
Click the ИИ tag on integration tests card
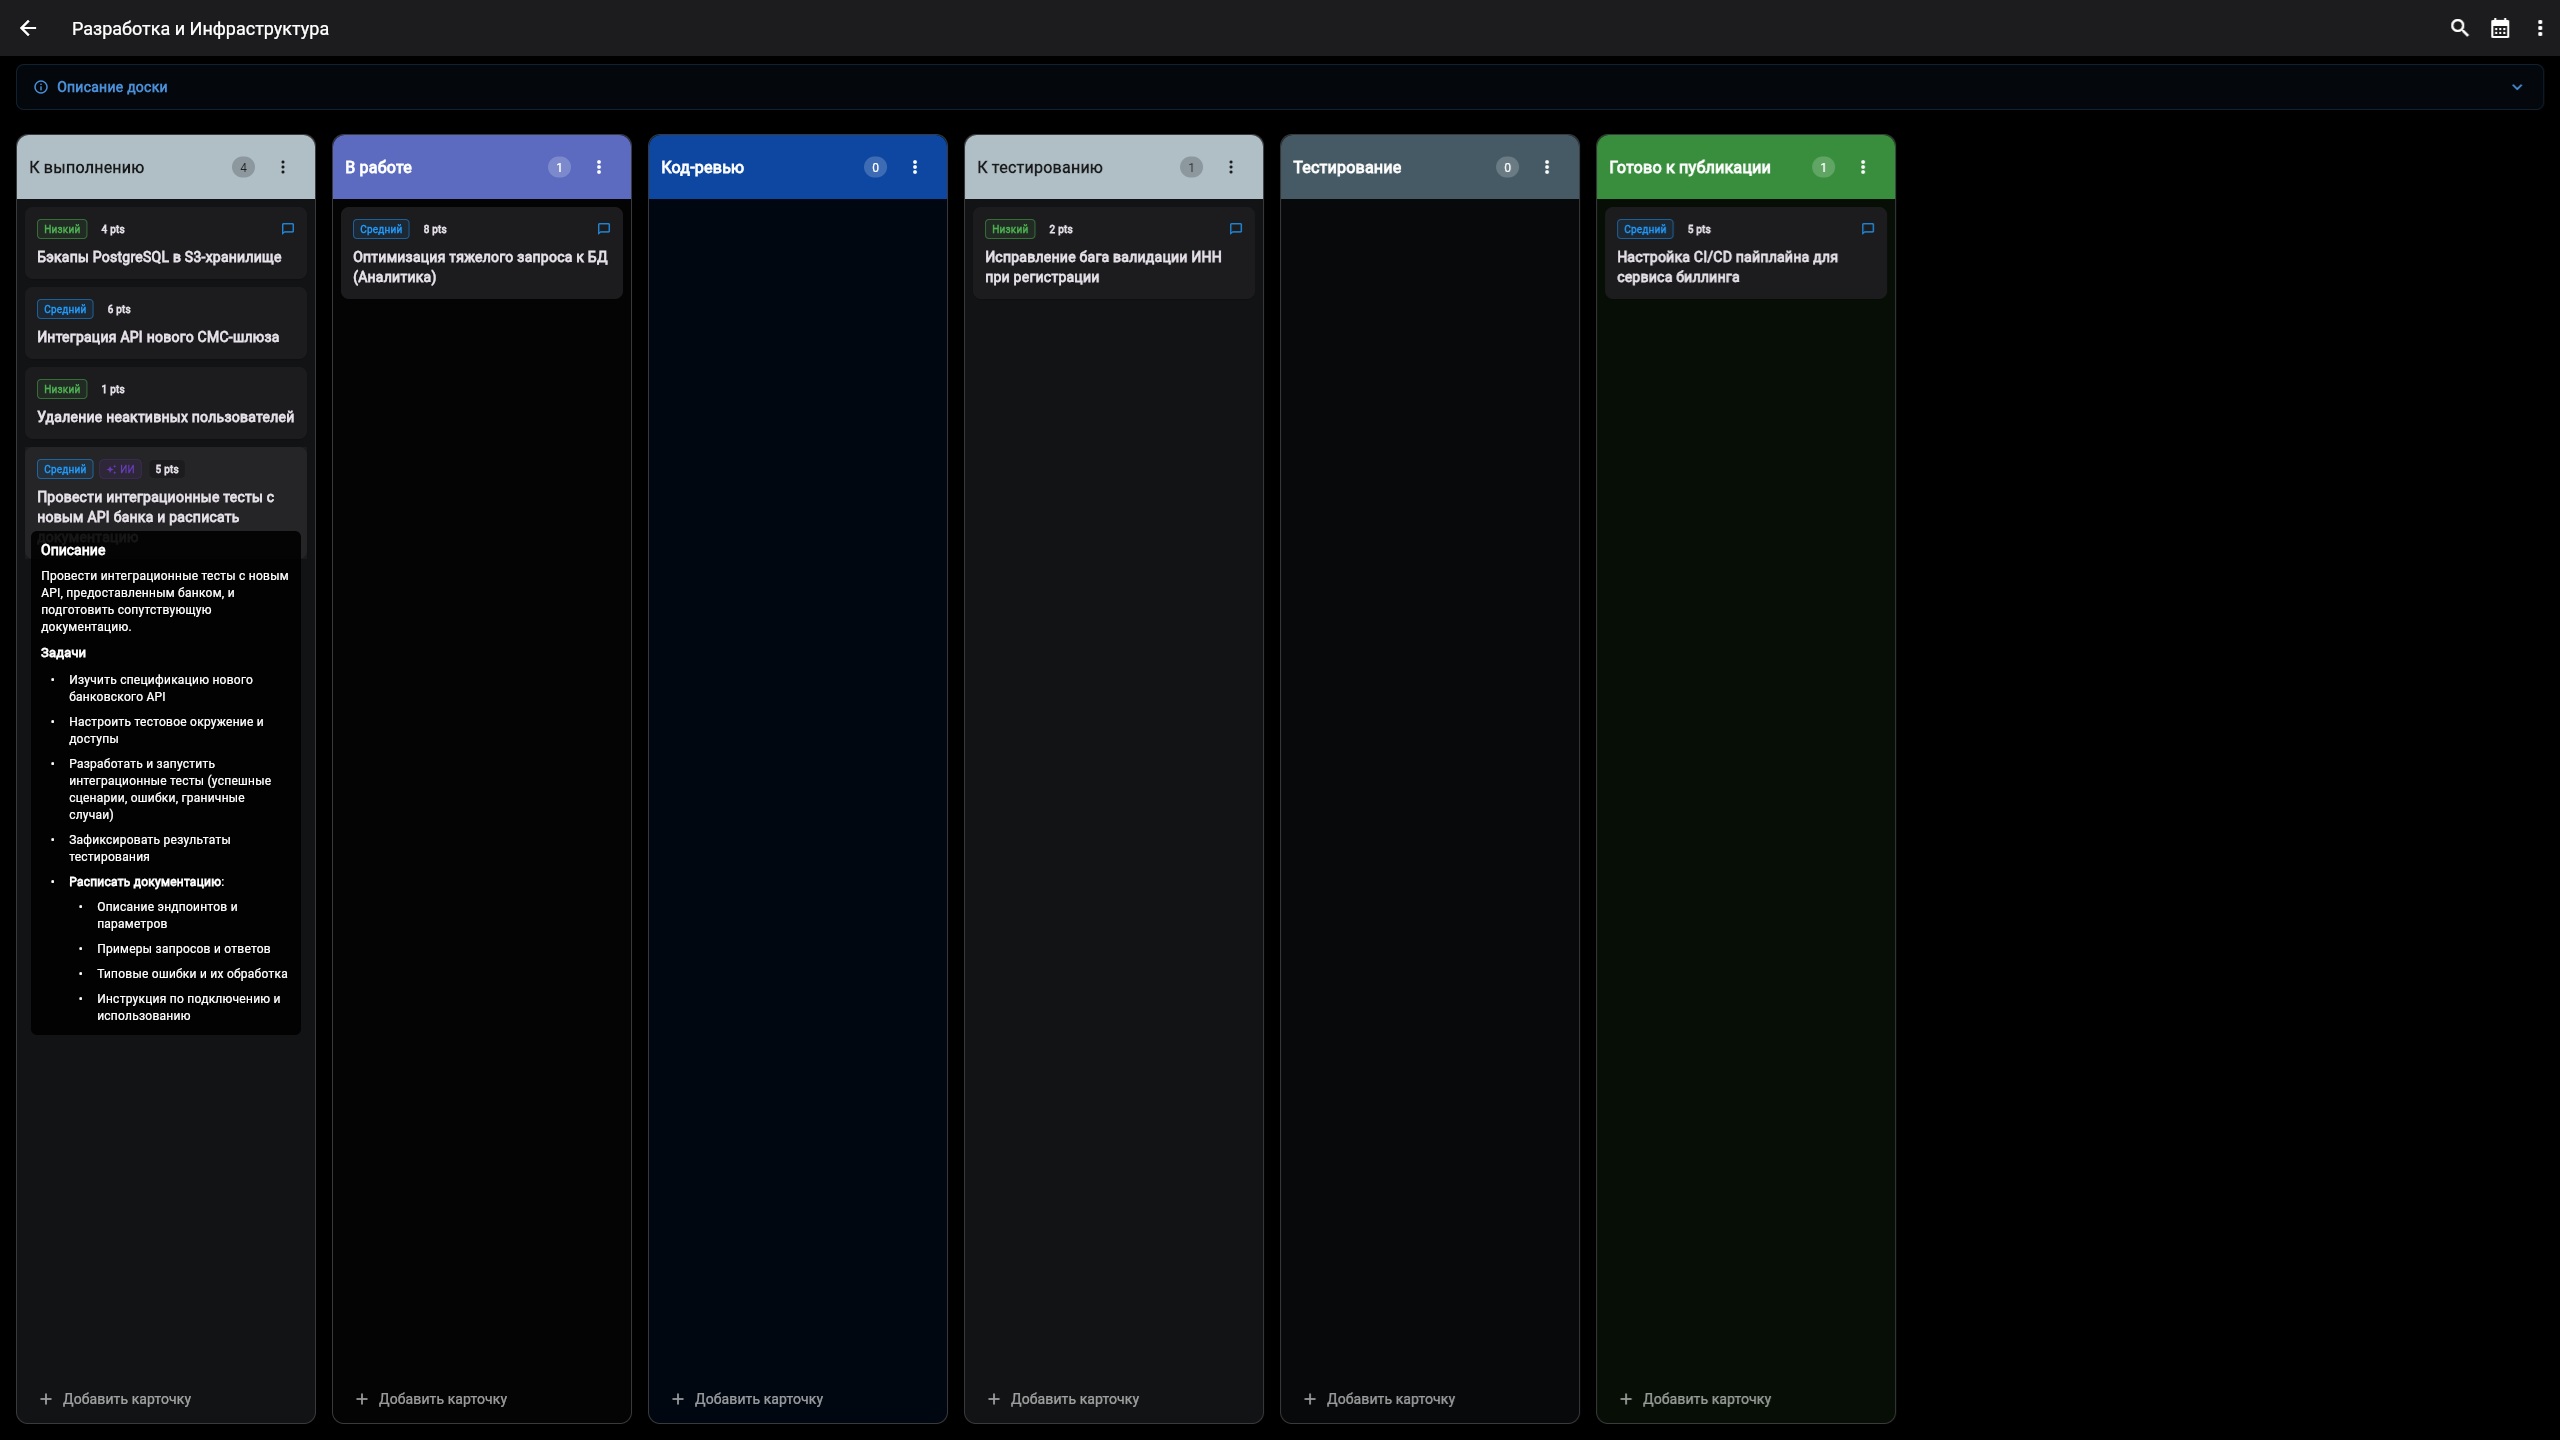(121, 469)
